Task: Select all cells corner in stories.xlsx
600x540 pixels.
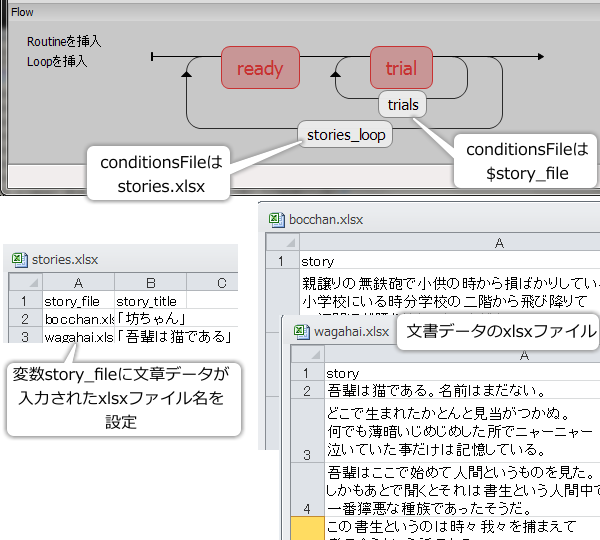Action: point(26,282)
